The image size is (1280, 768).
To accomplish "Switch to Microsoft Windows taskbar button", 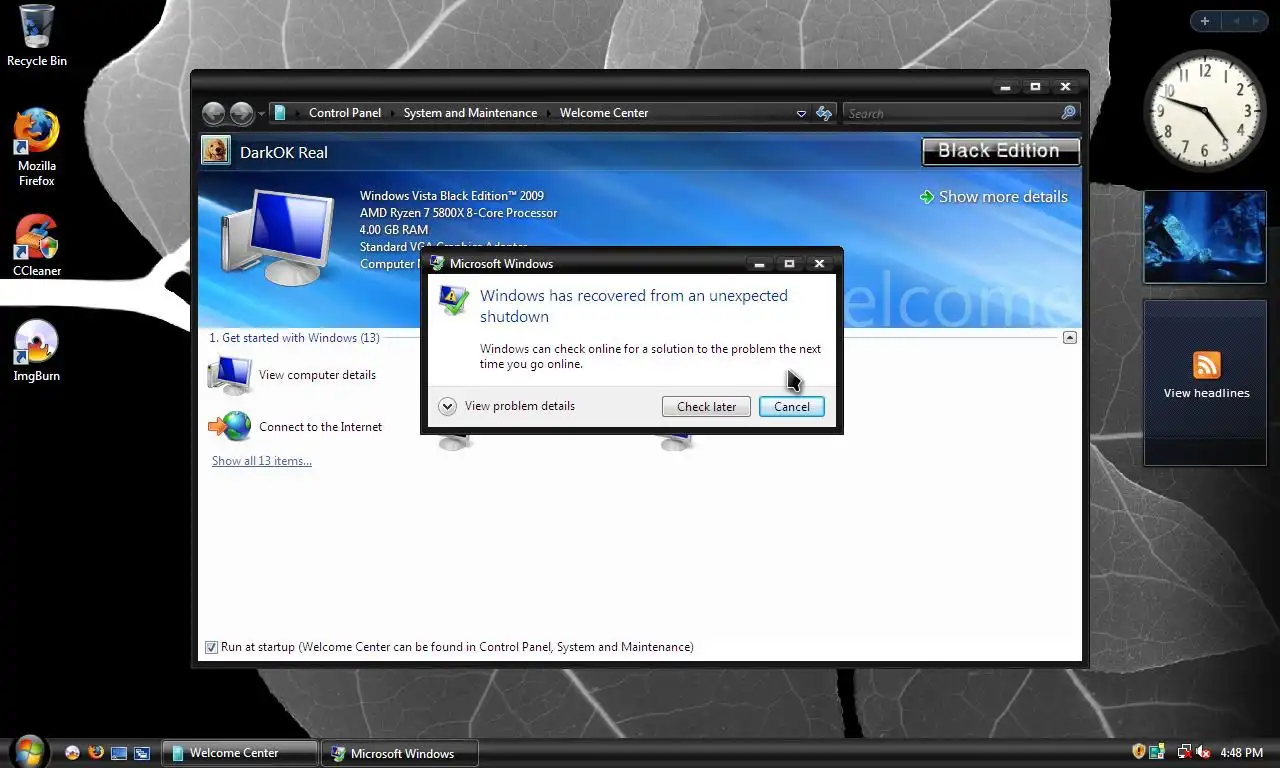I will click(x=400, y=753).
